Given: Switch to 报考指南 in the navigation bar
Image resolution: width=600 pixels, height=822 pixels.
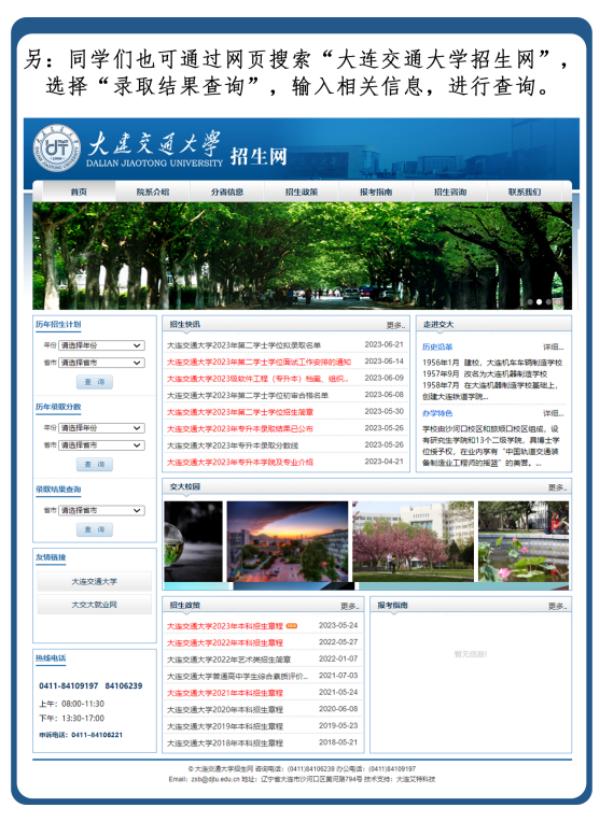Looking at the screenshot, I should coord(376,192).
